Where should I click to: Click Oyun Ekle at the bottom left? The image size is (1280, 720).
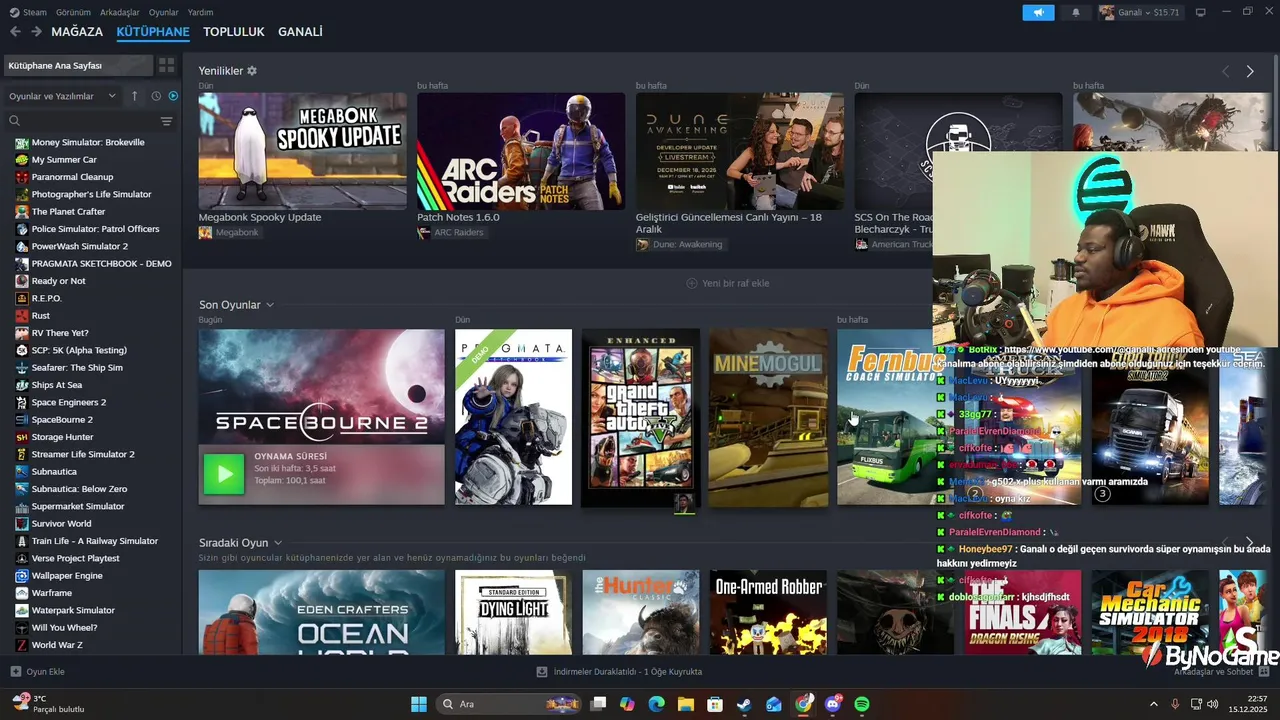(x=38, y=672)
